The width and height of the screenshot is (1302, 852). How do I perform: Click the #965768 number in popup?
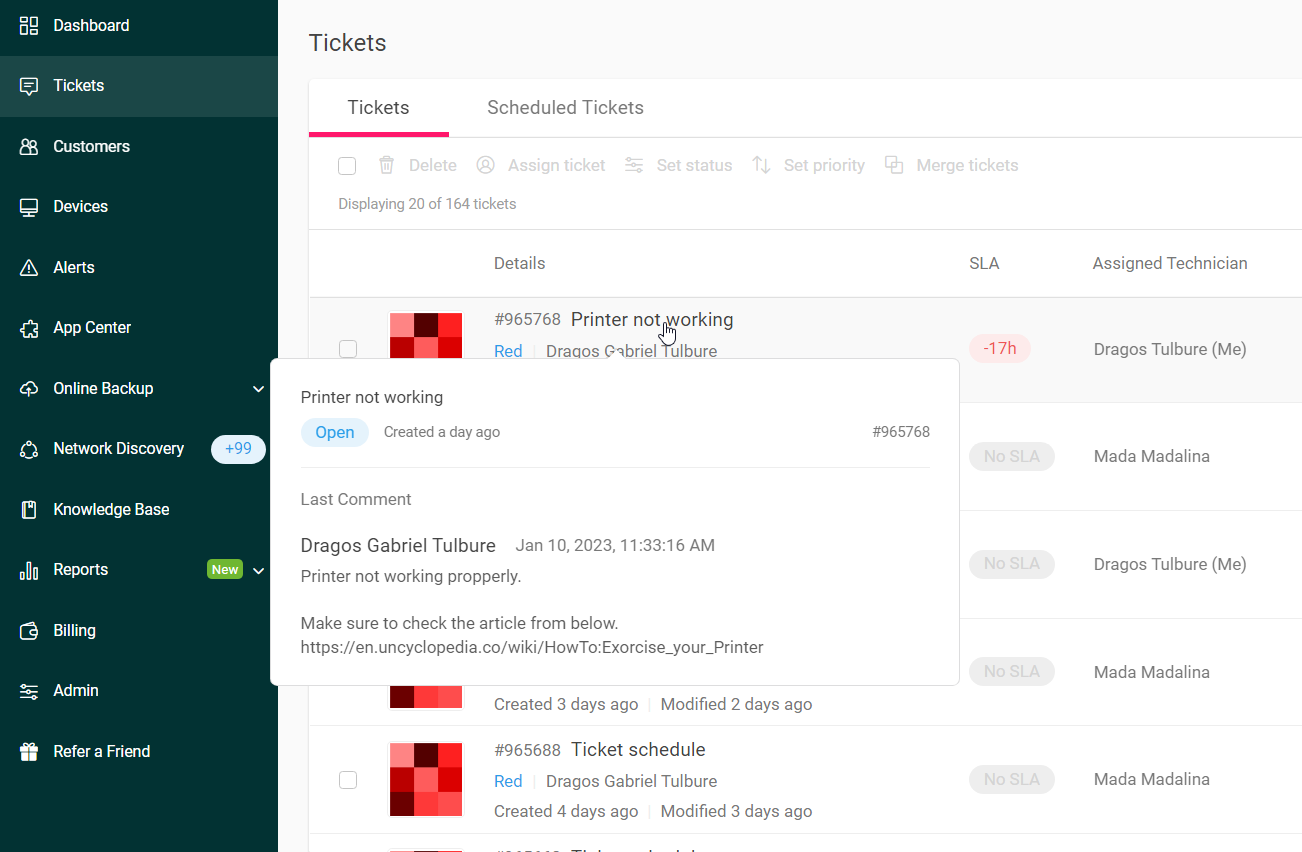[x=901, y=432]
